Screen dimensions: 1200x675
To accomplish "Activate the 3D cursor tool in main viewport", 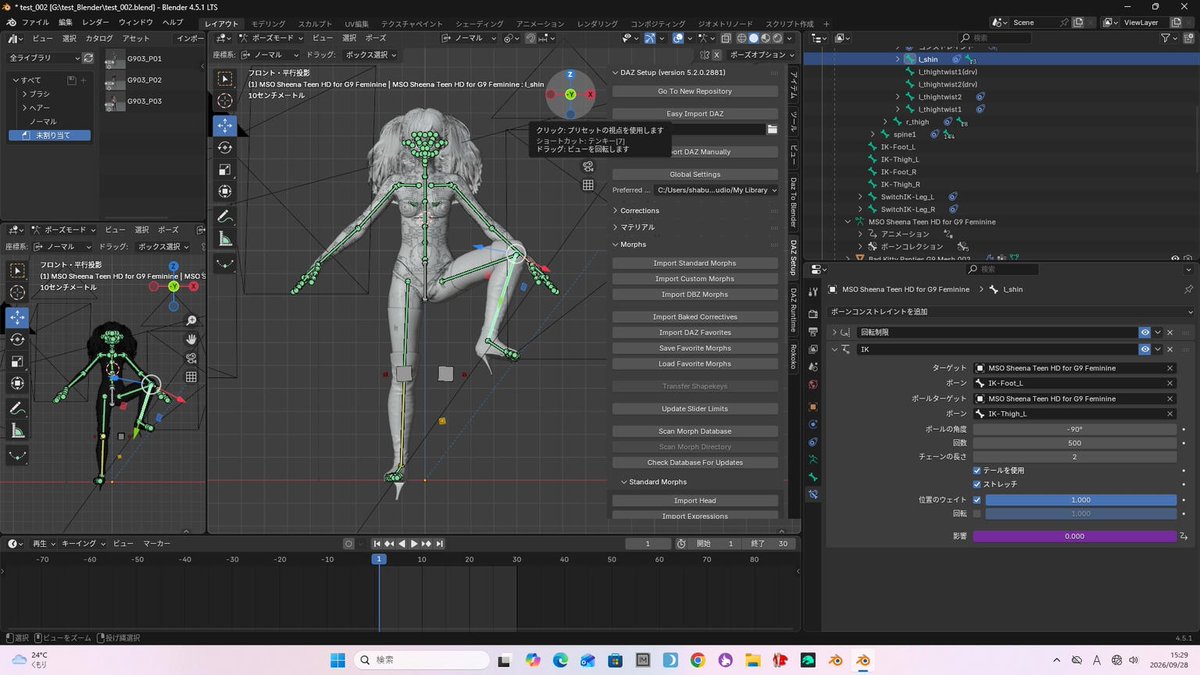I will click(225, 101).
